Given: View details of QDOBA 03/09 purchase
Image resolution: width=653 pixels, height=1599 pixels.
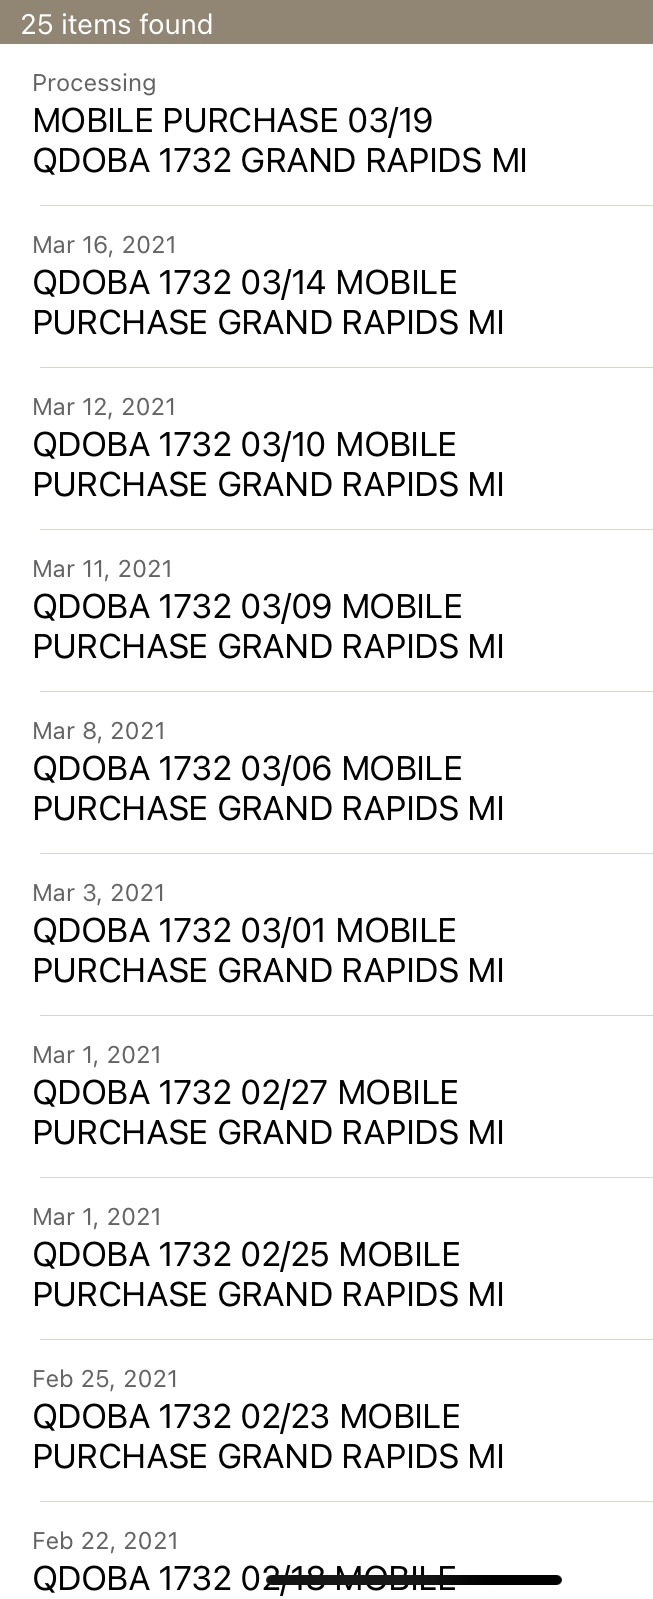Looking at the screenshot, I should click(268, 627).
